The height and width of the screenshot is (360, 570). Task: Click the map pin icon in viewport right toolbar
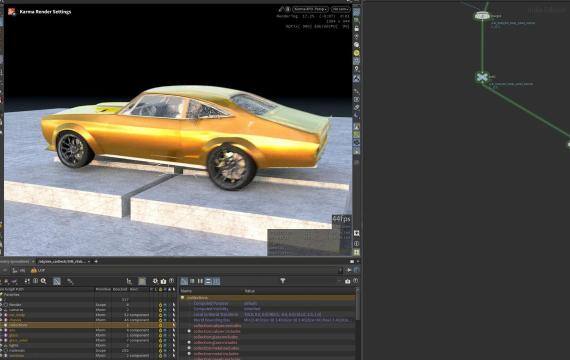[x=357, y=69]
